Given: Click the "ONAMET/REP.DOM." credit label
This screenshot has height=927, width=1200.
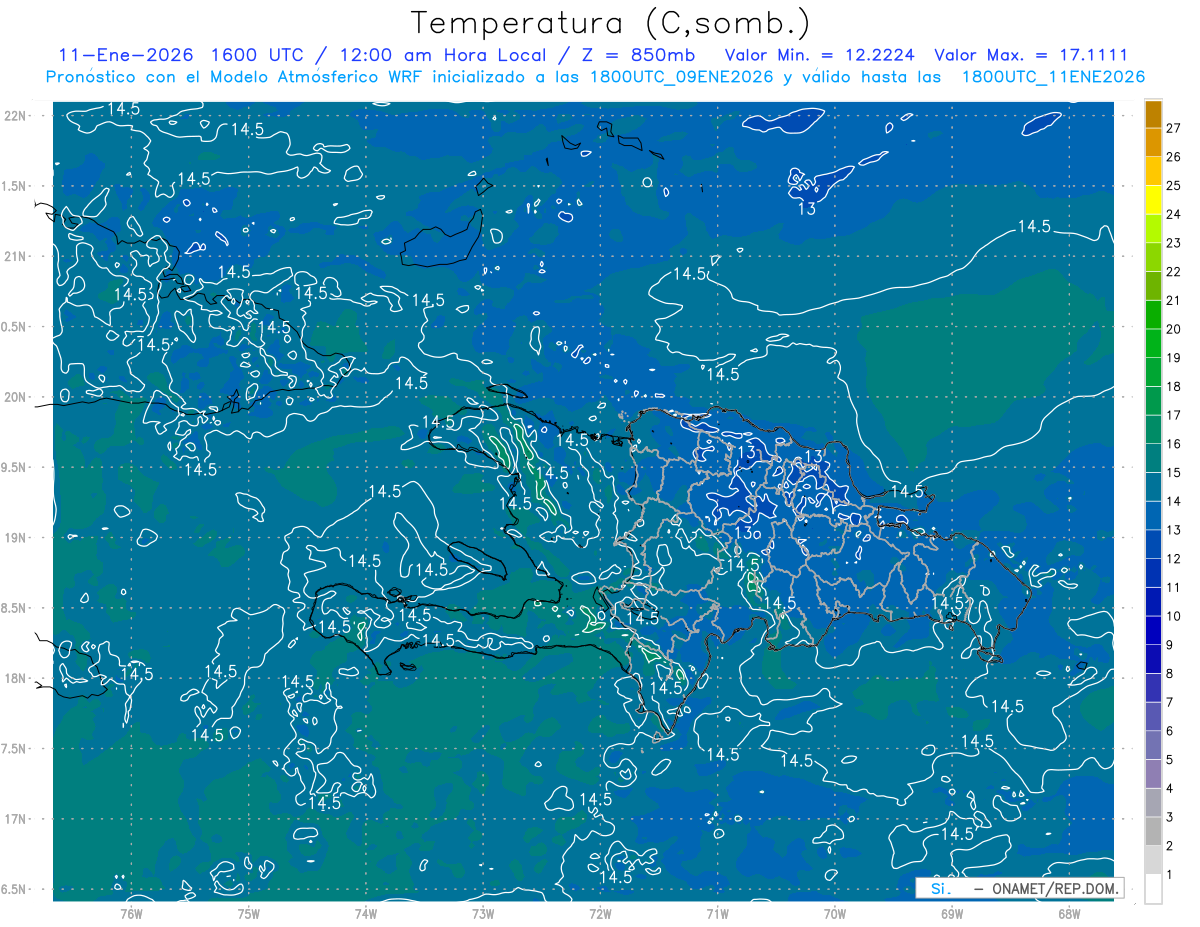Looking at the screenshot, I should [1055, 888].
